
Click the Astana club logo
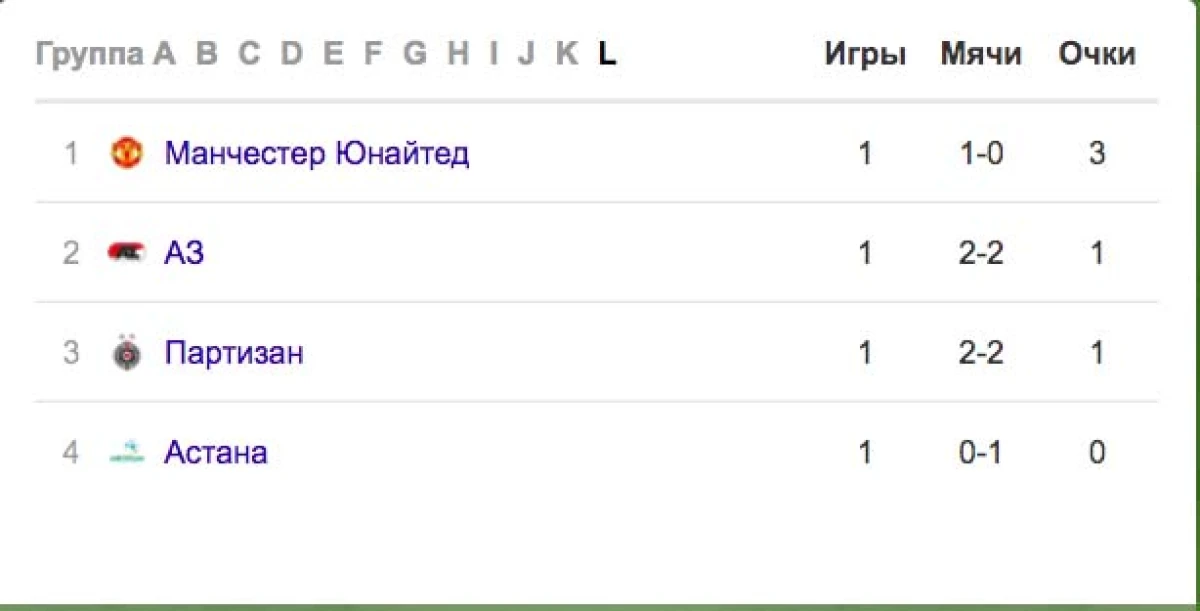pyautogui.click(x=126, y=453)
